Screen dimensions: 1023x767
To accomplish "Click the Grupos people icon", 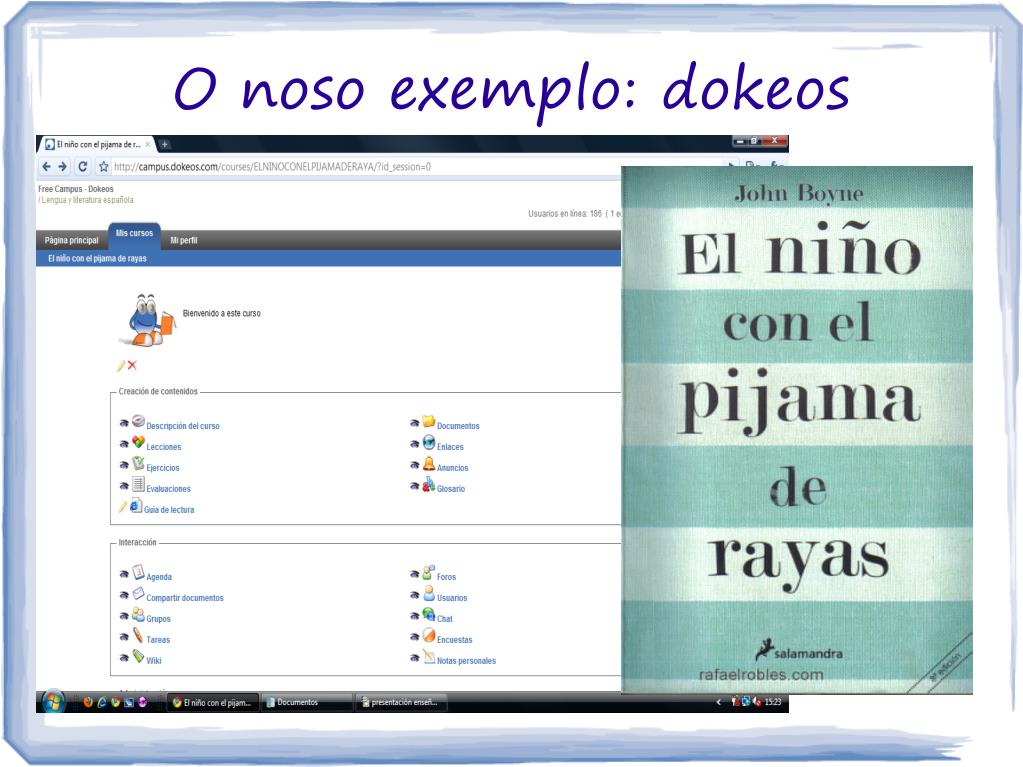I will point(138,614).
